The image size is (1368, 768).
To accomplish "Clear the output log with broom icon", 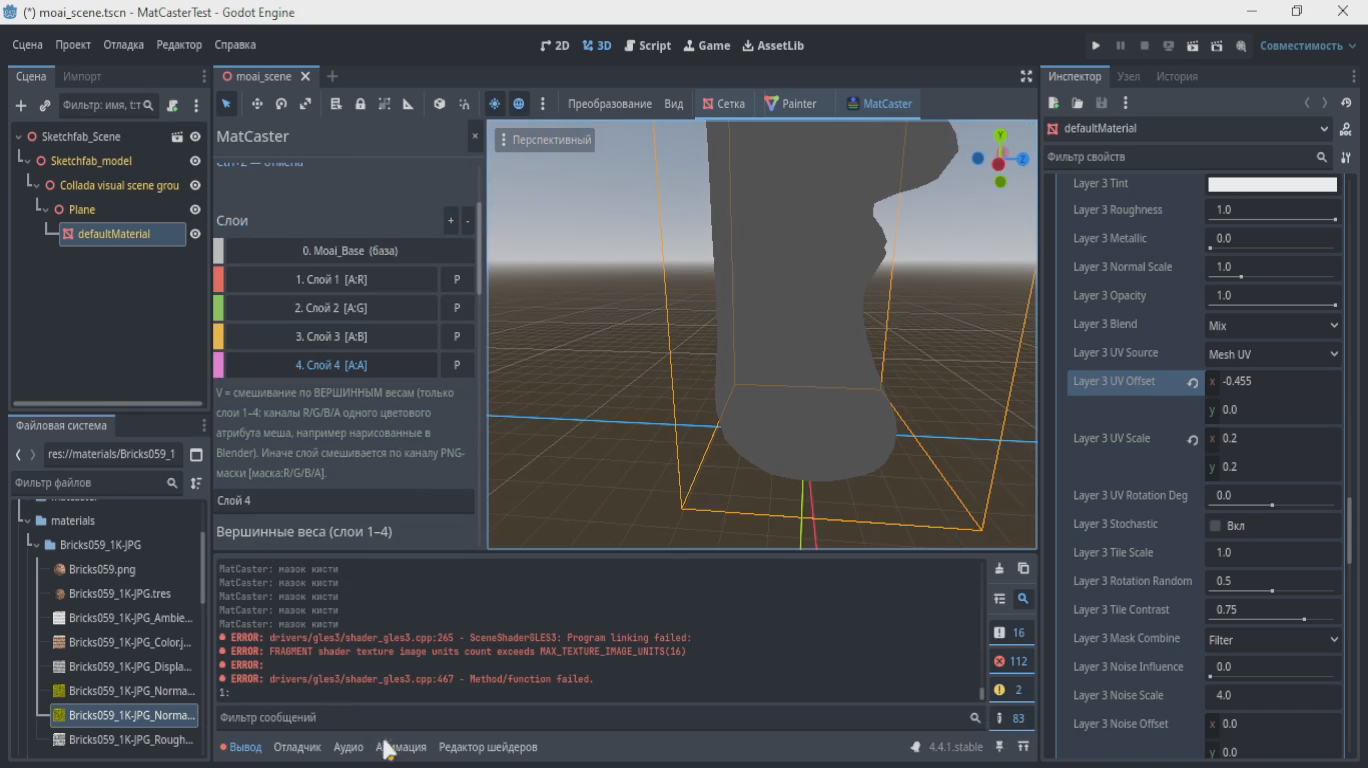I will pyautogui.click(x=999, y=568).
